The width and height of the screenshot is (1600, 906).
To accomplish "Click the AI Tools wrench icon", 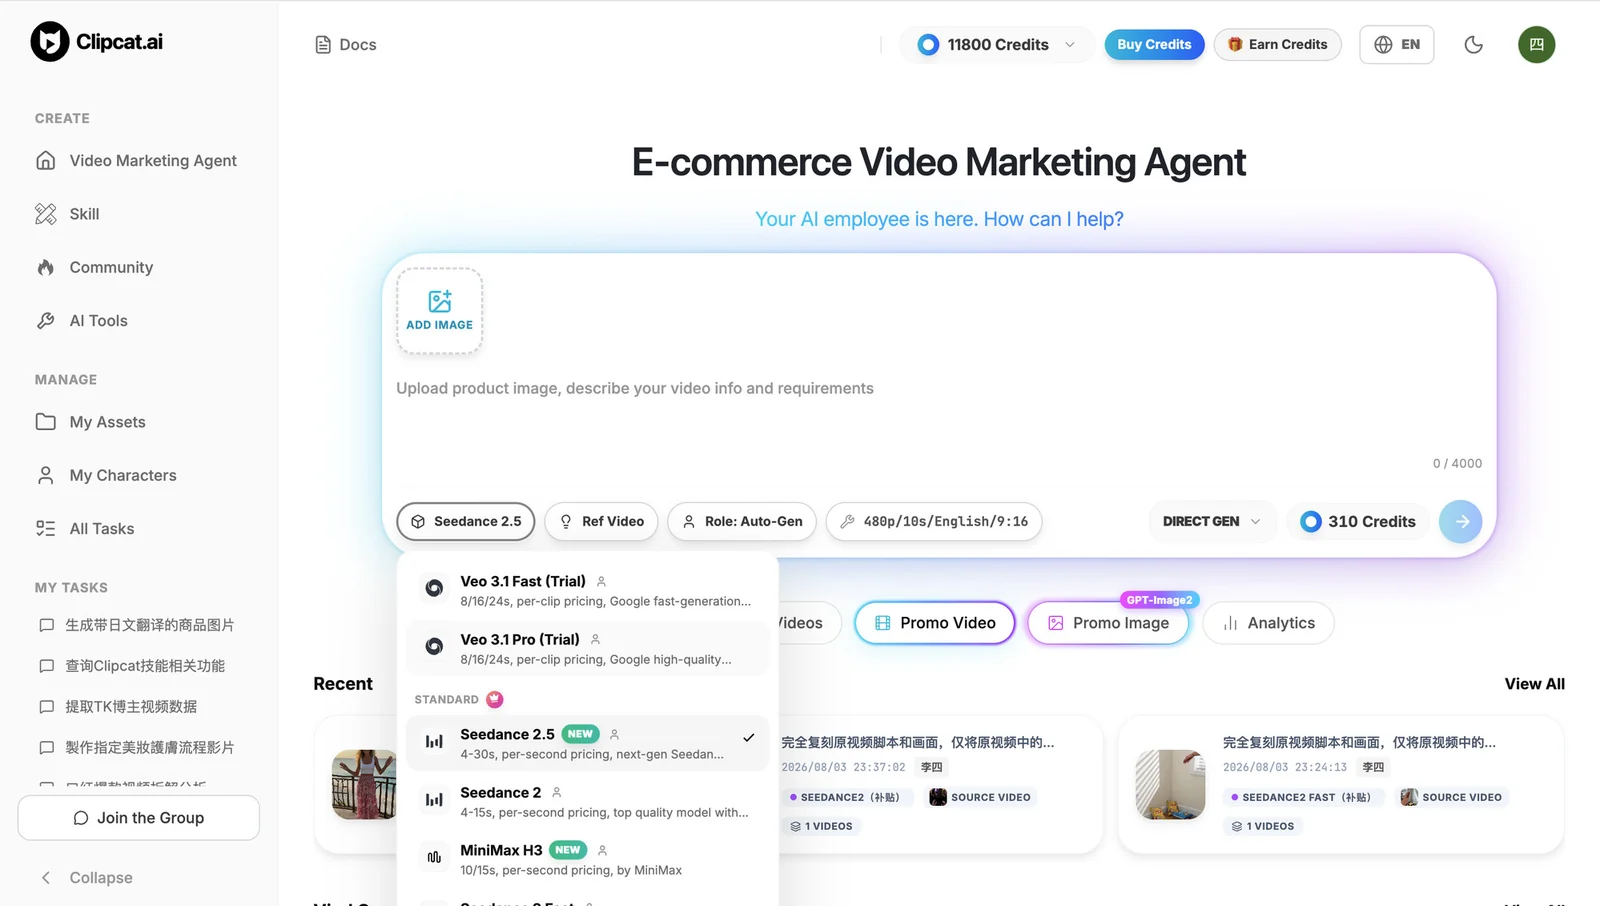I will (46, 321).
